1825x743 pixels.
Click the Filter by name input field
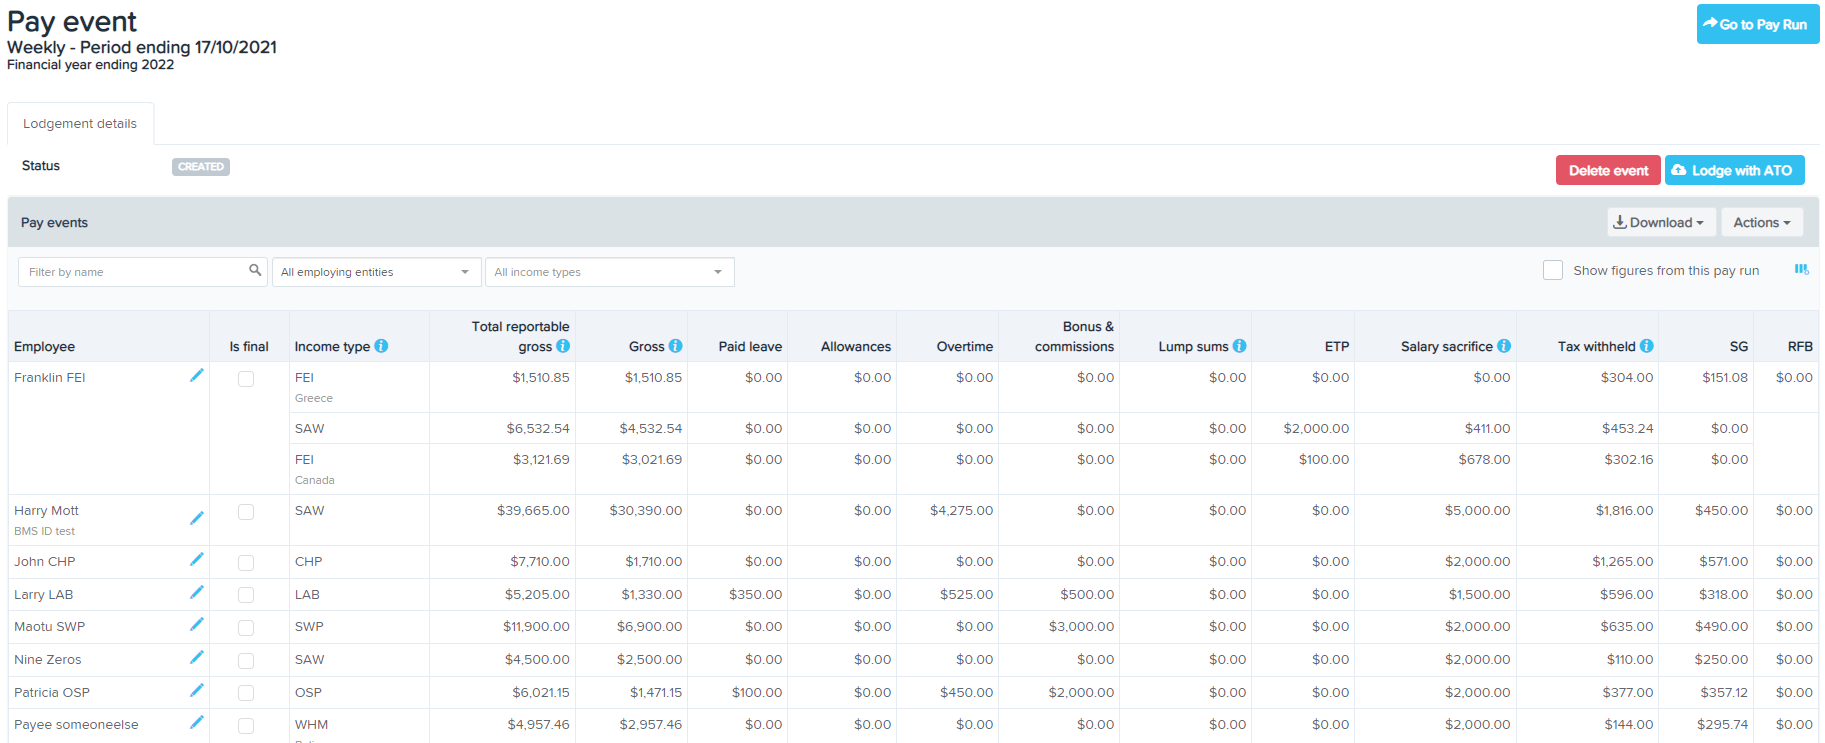click(135, 272)
